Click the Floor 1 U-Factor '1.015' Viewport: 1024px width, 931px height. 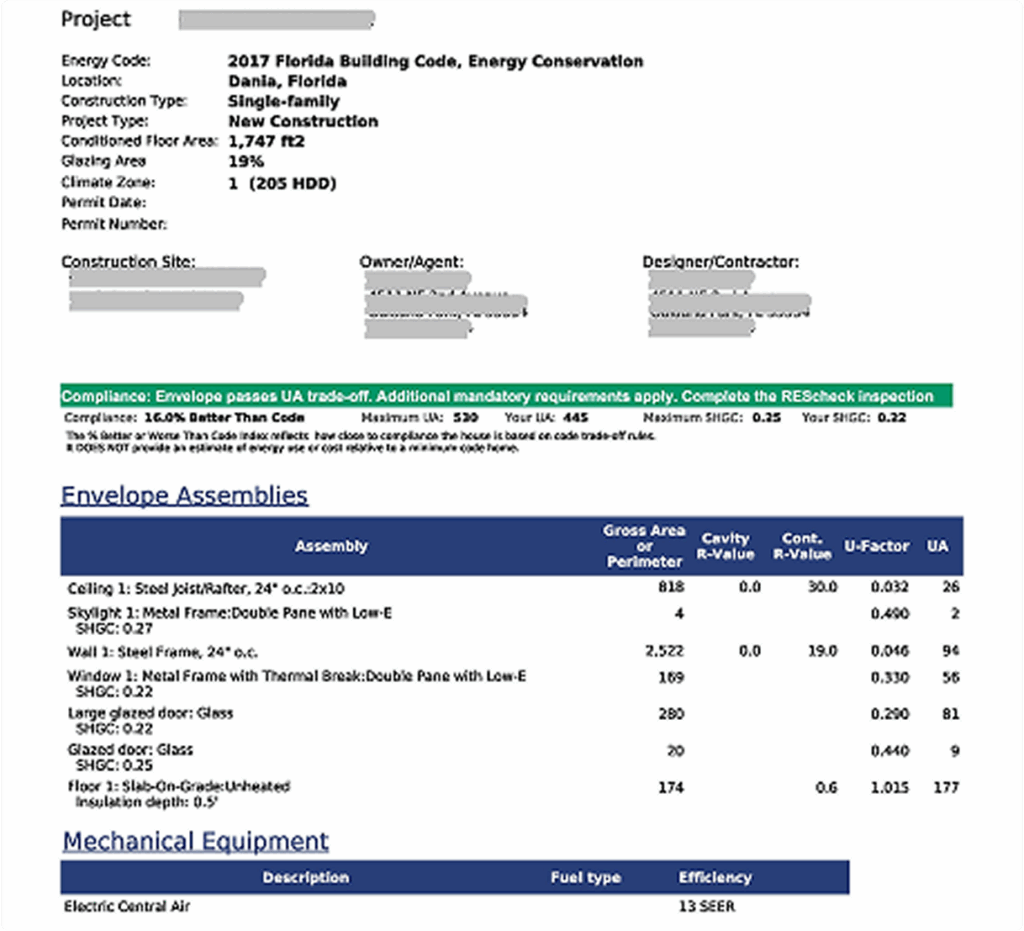[x=889, y=787]
